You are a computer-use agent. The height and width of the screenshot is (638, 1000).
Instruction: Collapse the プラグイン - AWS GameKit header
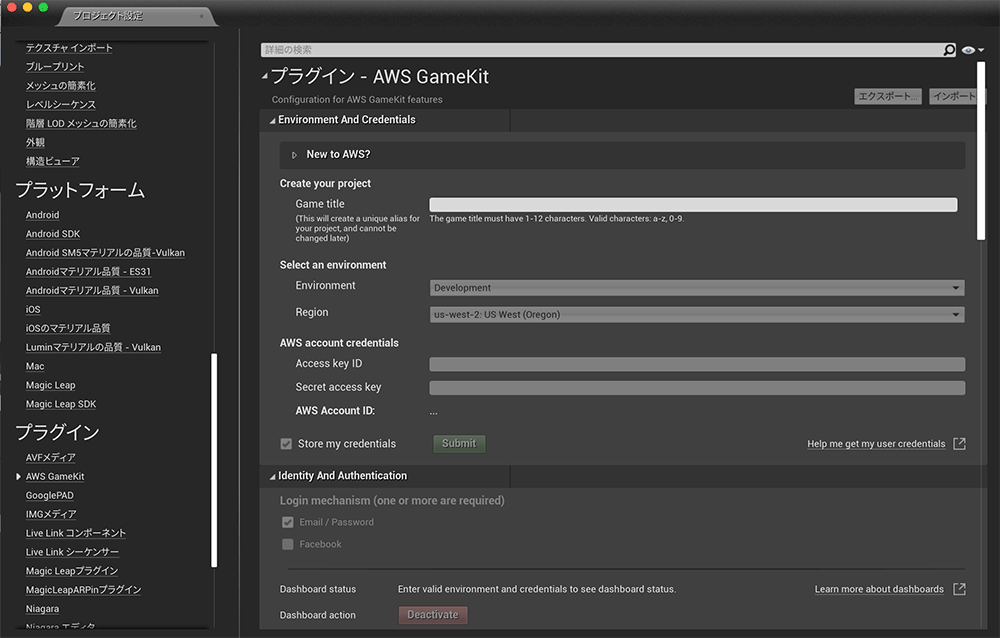point(265,76)
